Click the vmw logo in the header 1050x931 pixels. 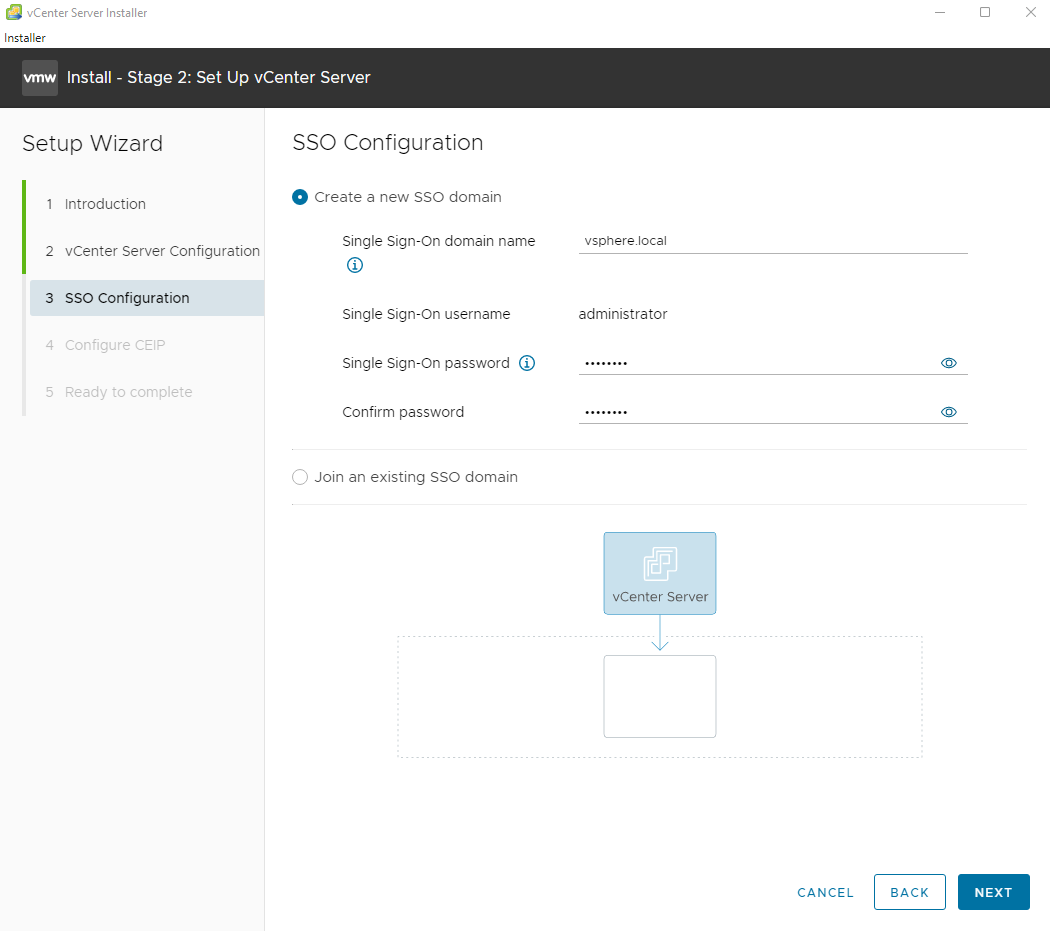40,78
